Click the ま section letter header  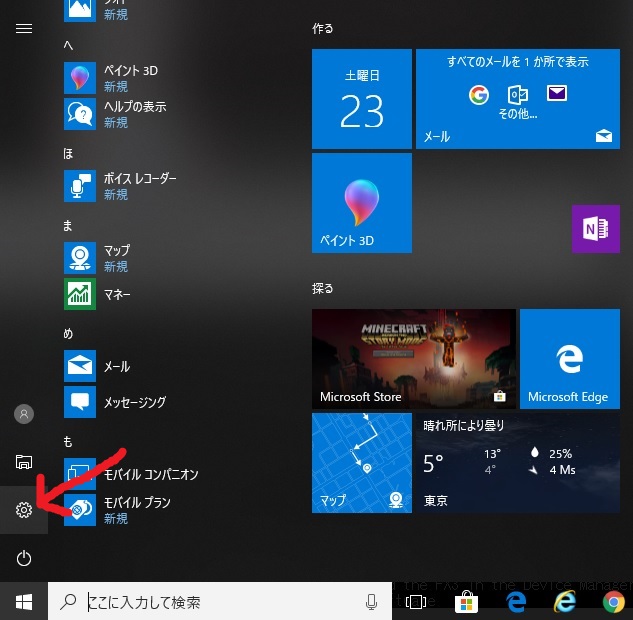(68, 226)
